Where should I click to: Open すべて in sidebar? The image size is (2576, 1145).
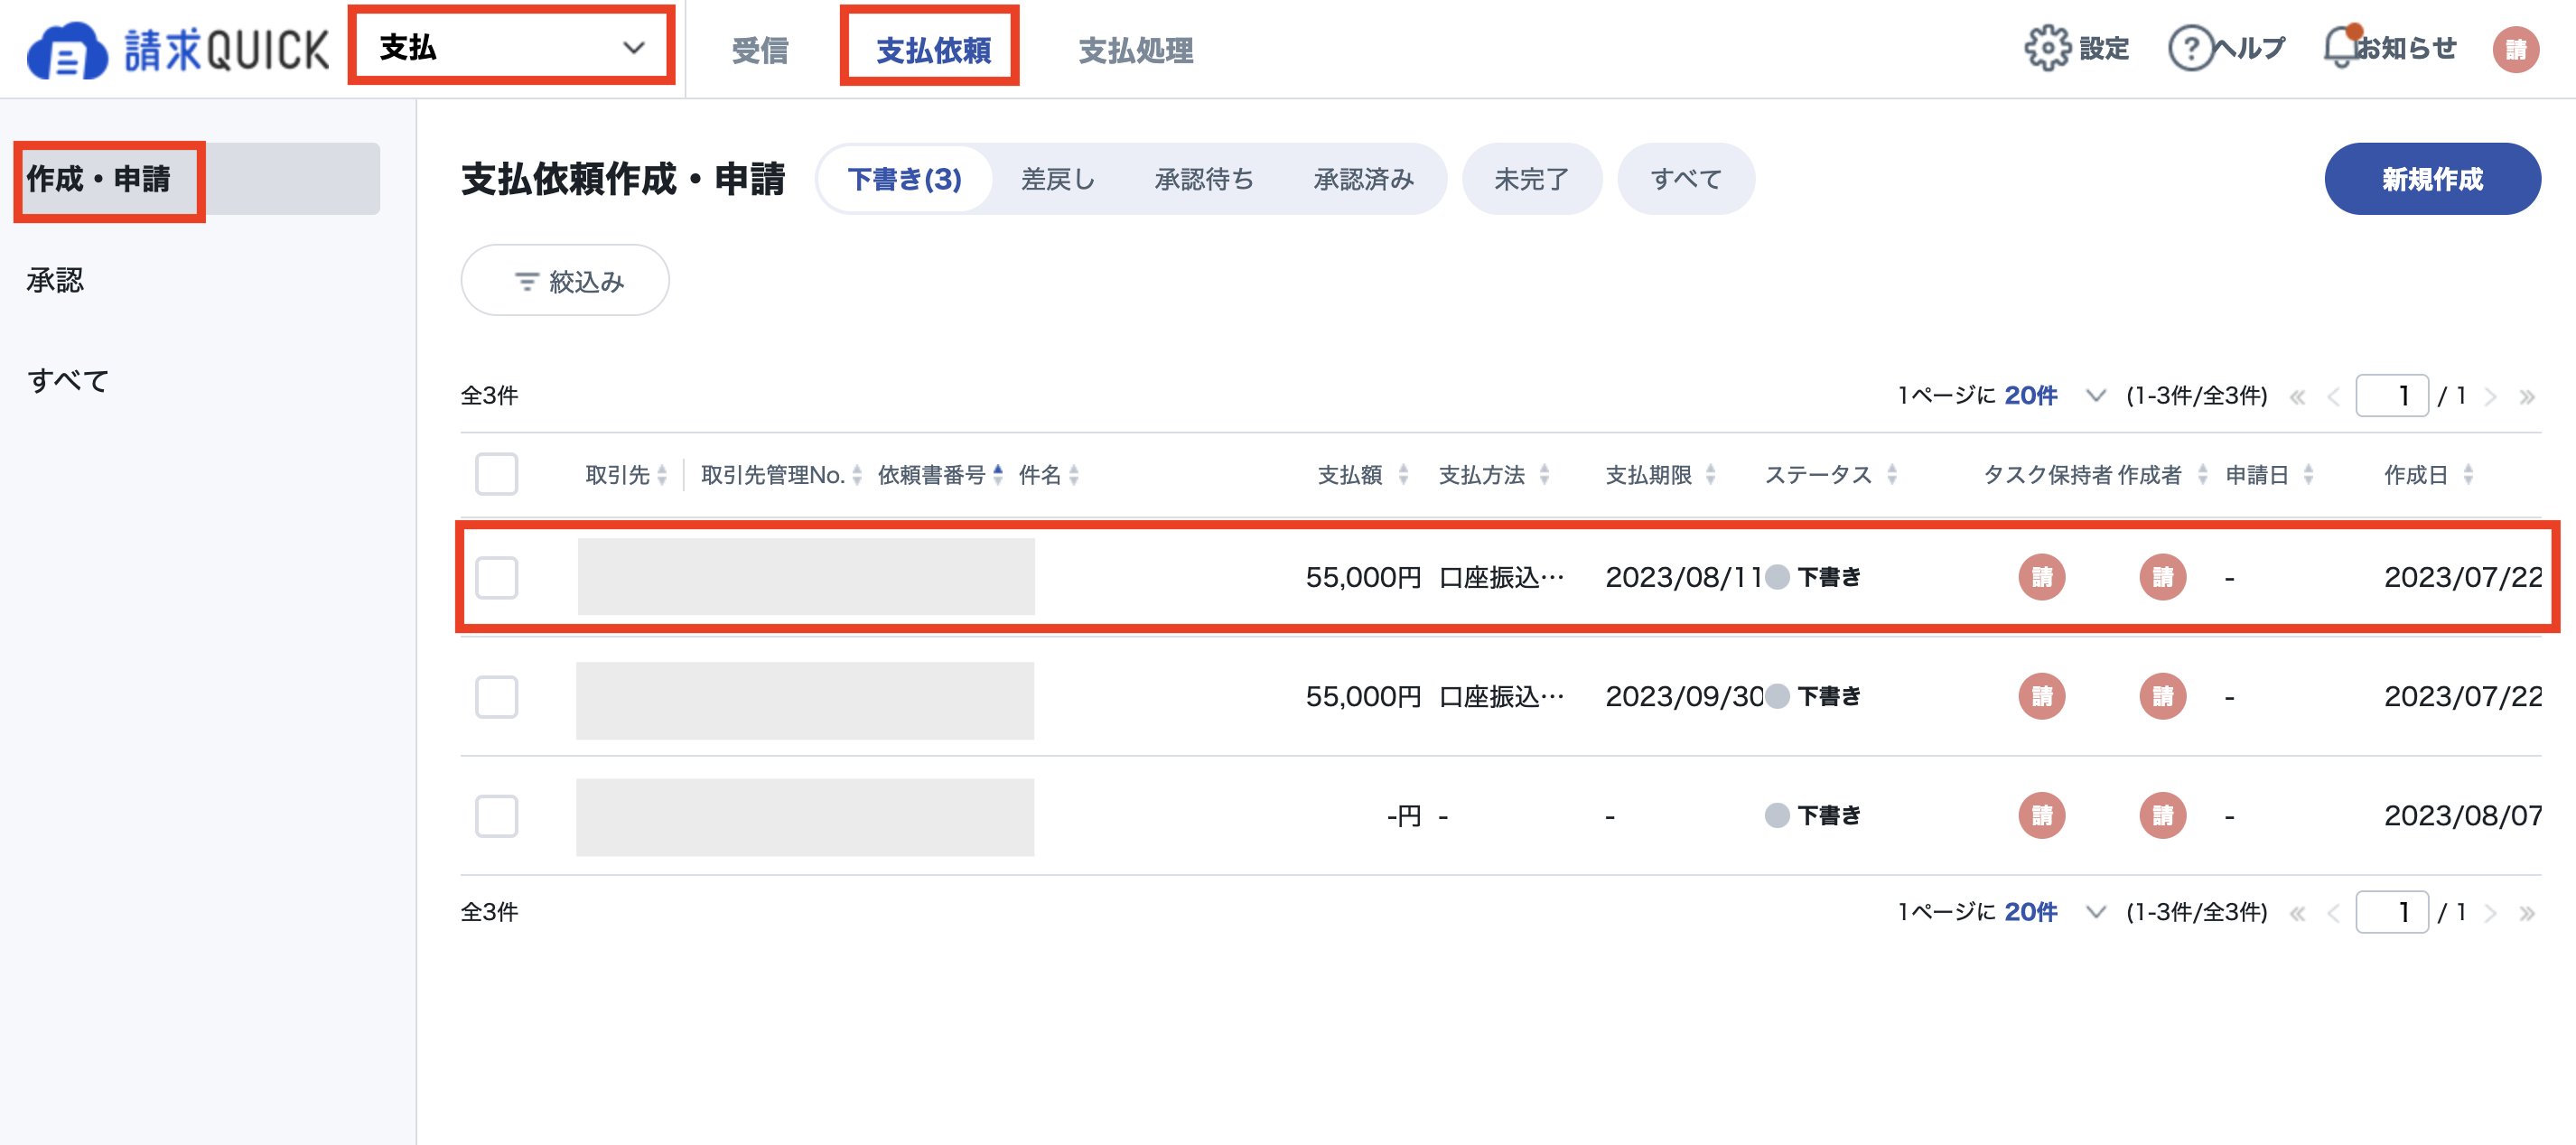pyautogui.click(x=67, y=380)
